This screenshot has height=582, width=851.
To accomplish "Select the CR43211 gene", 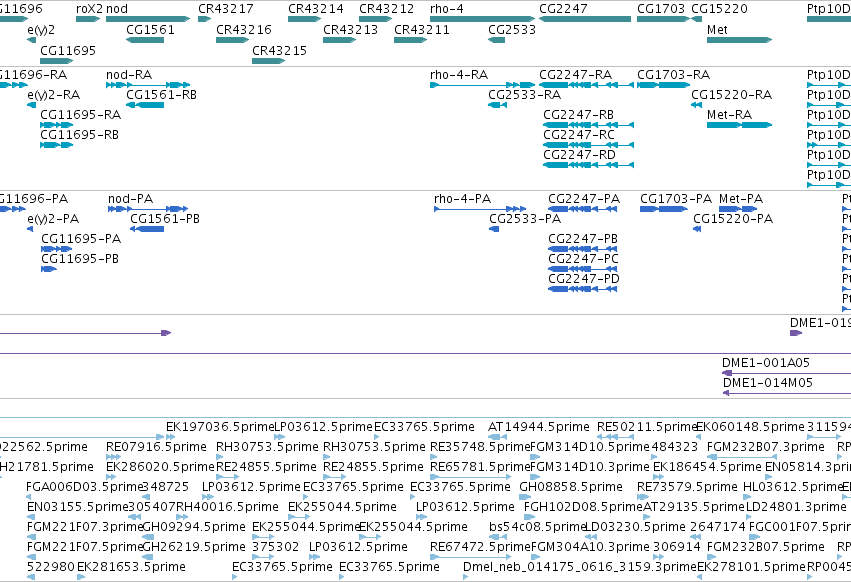I will pos(410,40).
